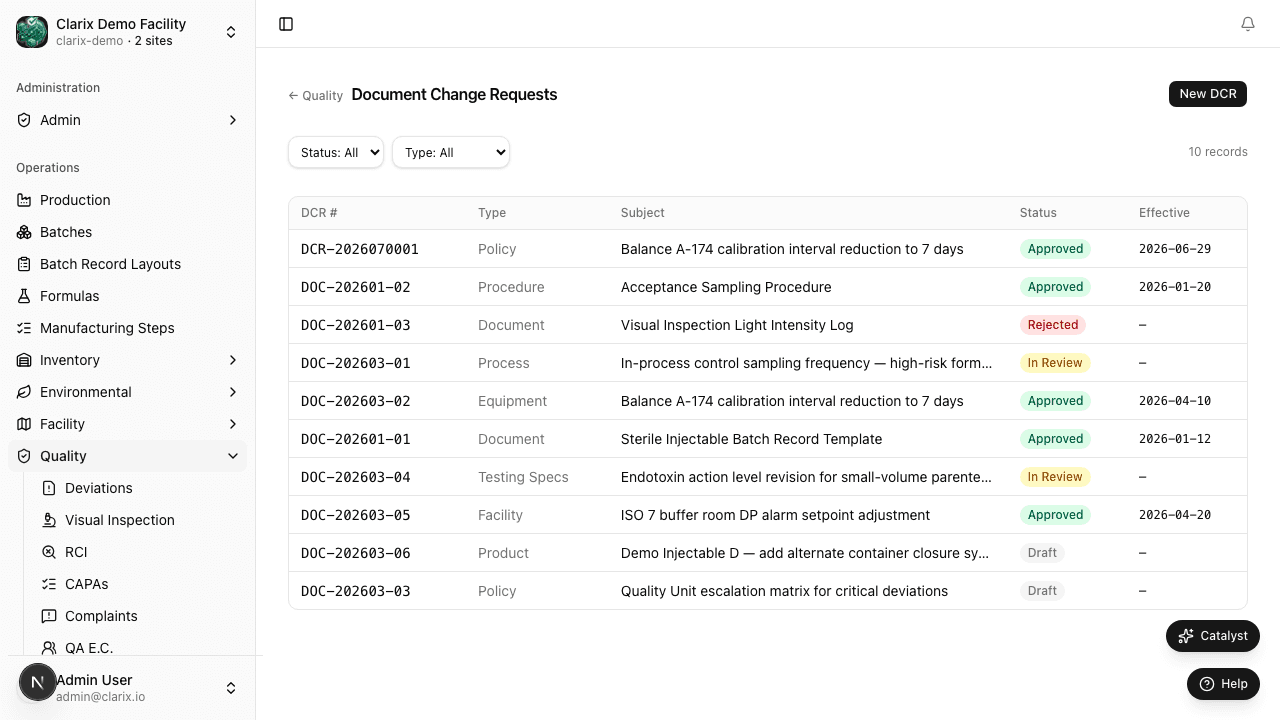Open the Complaints link
1280x720 pixels.
point(140,616)
